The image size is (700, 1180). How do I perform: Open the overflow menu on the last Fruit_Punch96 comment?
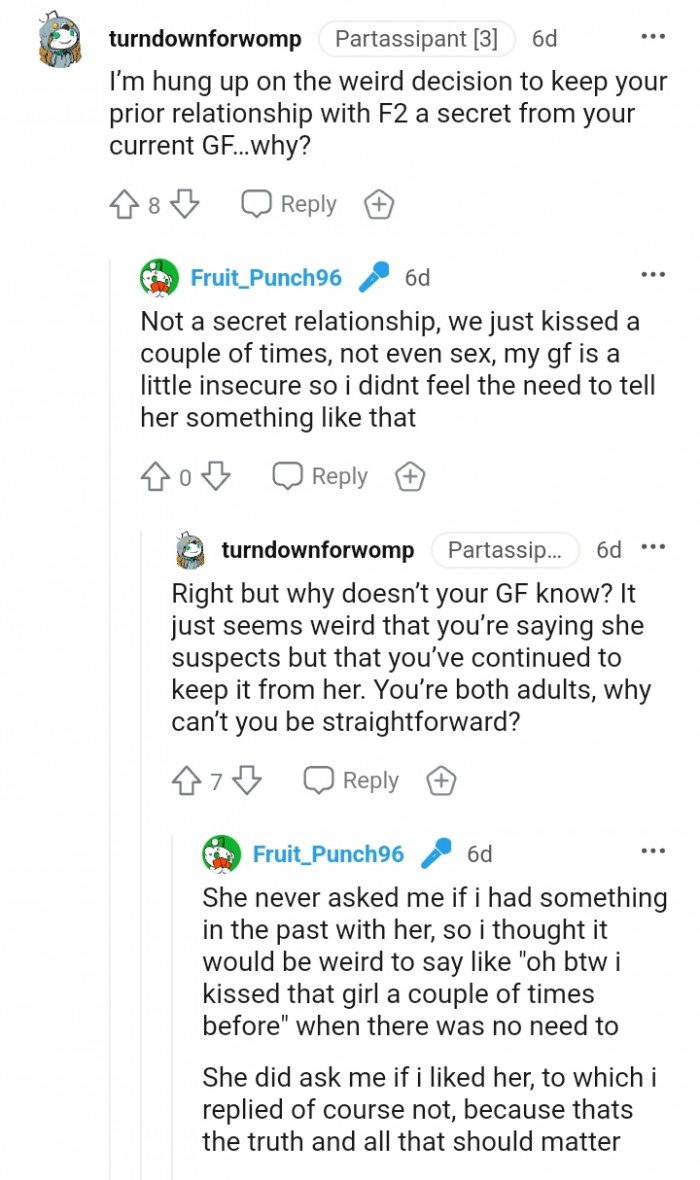pos(653,849)
